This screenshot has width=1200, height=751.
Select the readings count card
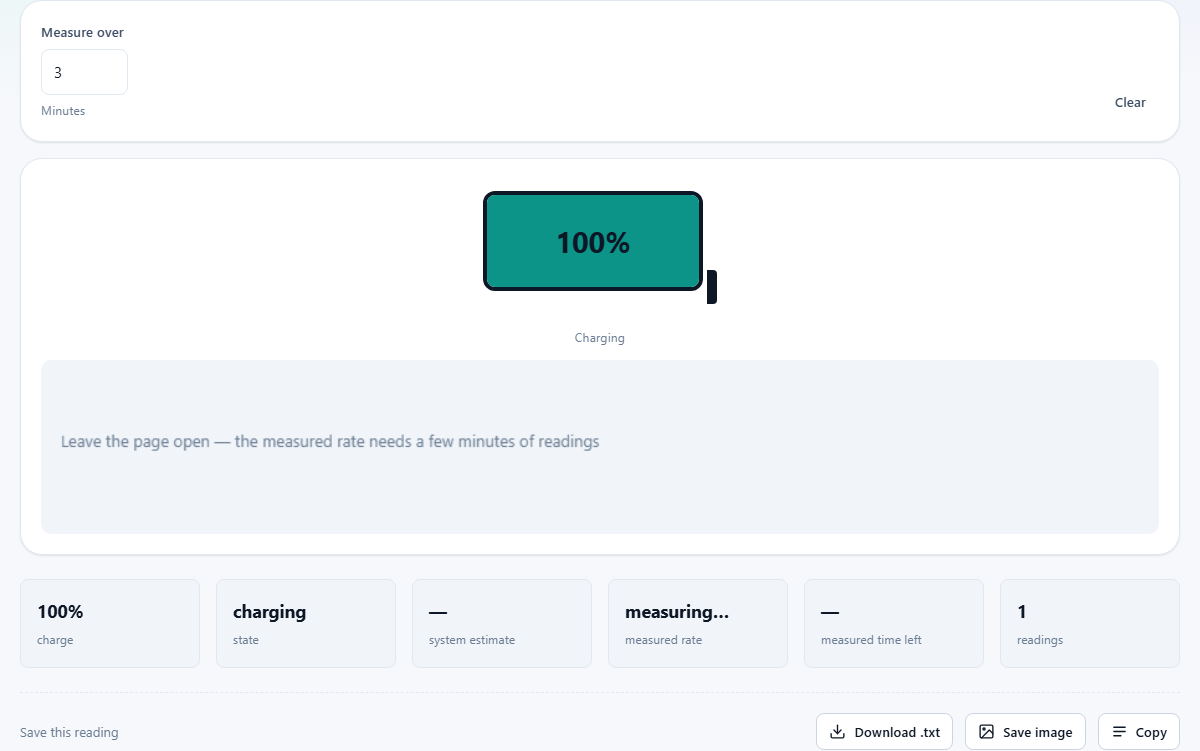[x=1090, y=623]
